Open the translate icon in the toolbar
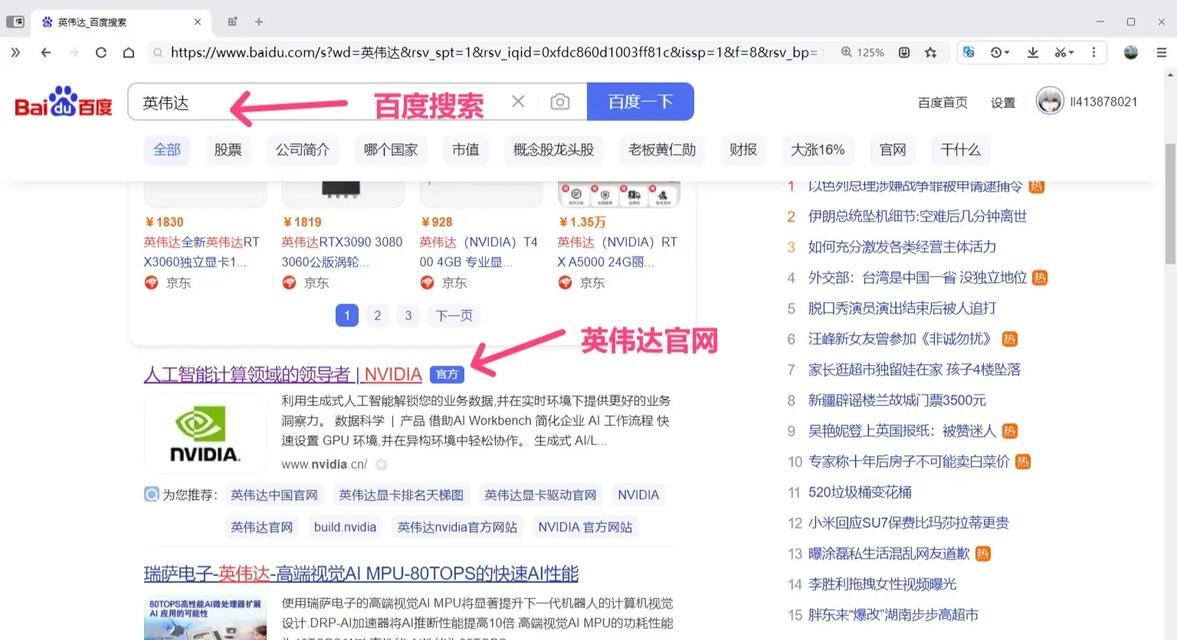 969,53
